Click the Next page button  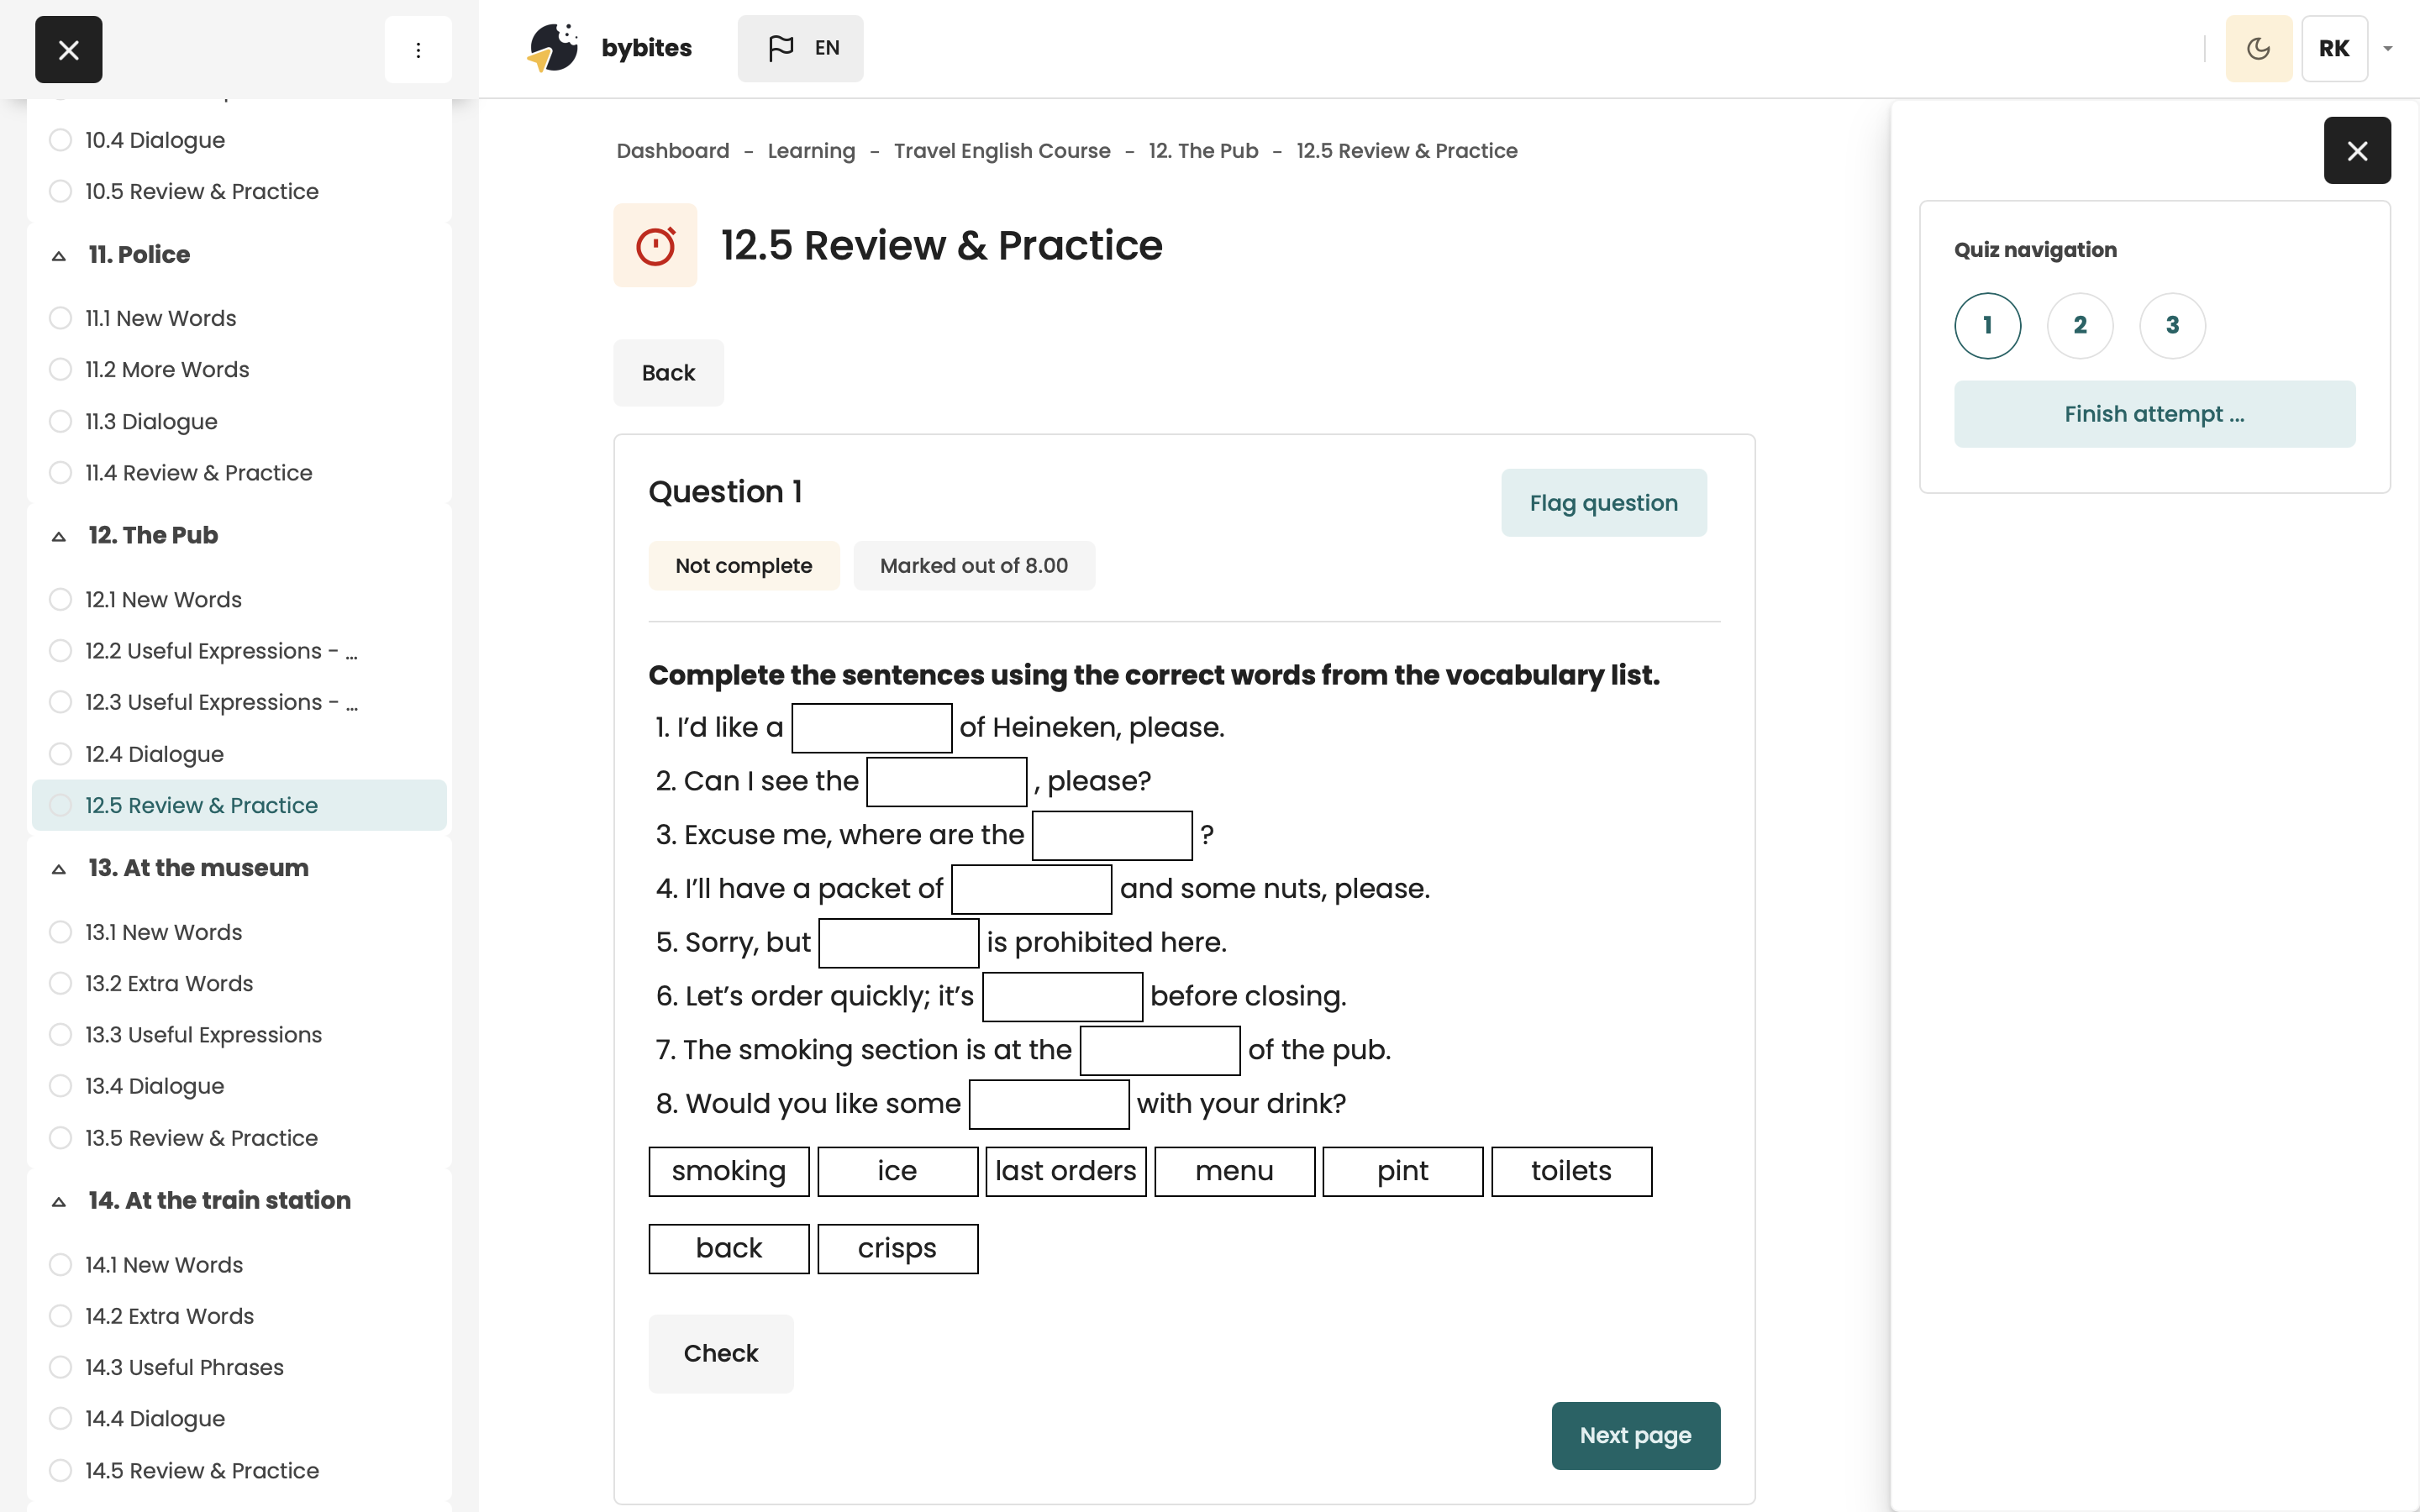click(x=1635, y=1435)
